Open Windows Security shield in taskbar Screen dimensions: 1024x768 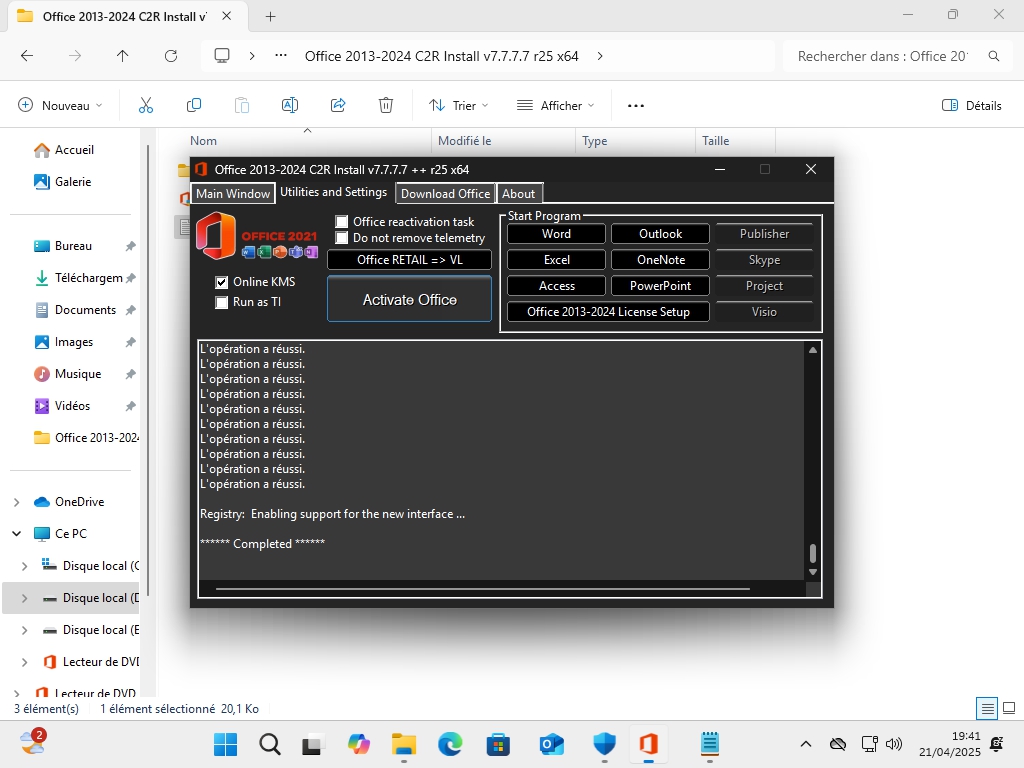(604, 744)
